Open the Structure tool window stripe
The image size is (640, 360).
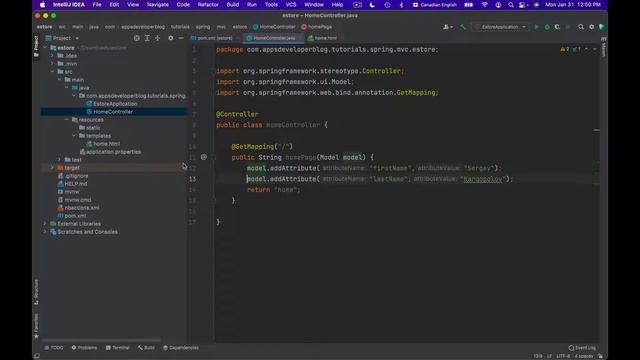[36, 292]
